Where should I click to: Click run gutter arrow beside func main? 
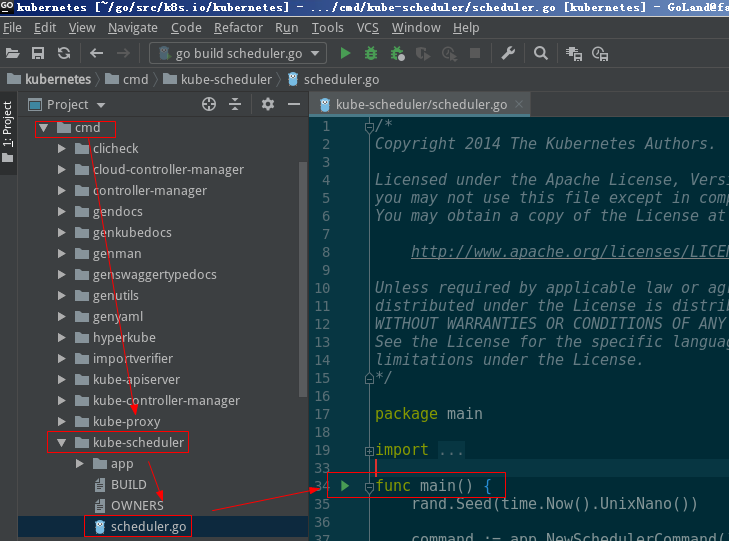[x=345, y=486]
